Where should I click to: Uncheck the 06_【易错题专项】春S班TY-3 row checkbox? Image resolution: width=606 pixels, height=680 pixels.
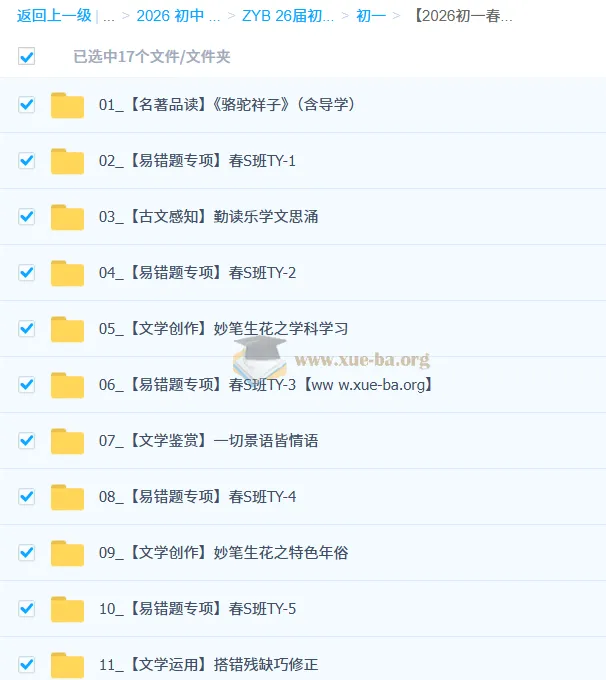(26, 385)
